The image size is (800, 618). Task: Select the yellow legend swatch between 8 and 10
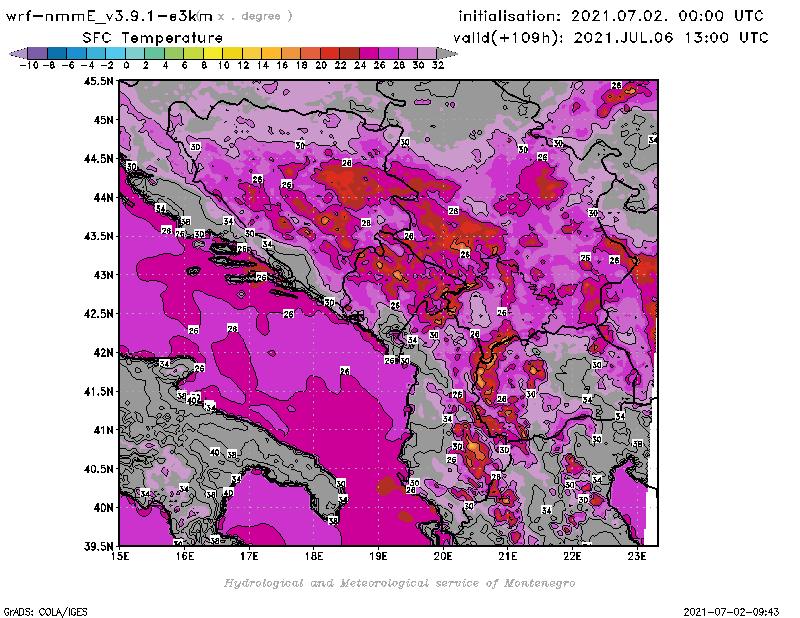(x=213, y=53)
